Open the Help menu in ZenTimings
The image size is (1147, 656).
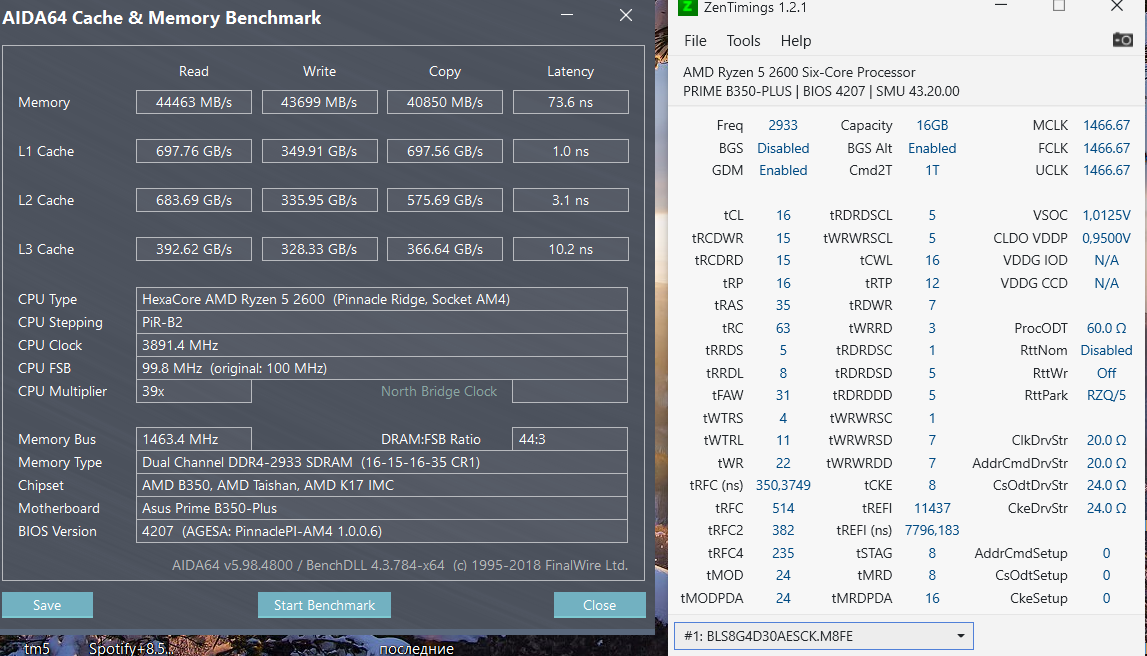point(796,41)
